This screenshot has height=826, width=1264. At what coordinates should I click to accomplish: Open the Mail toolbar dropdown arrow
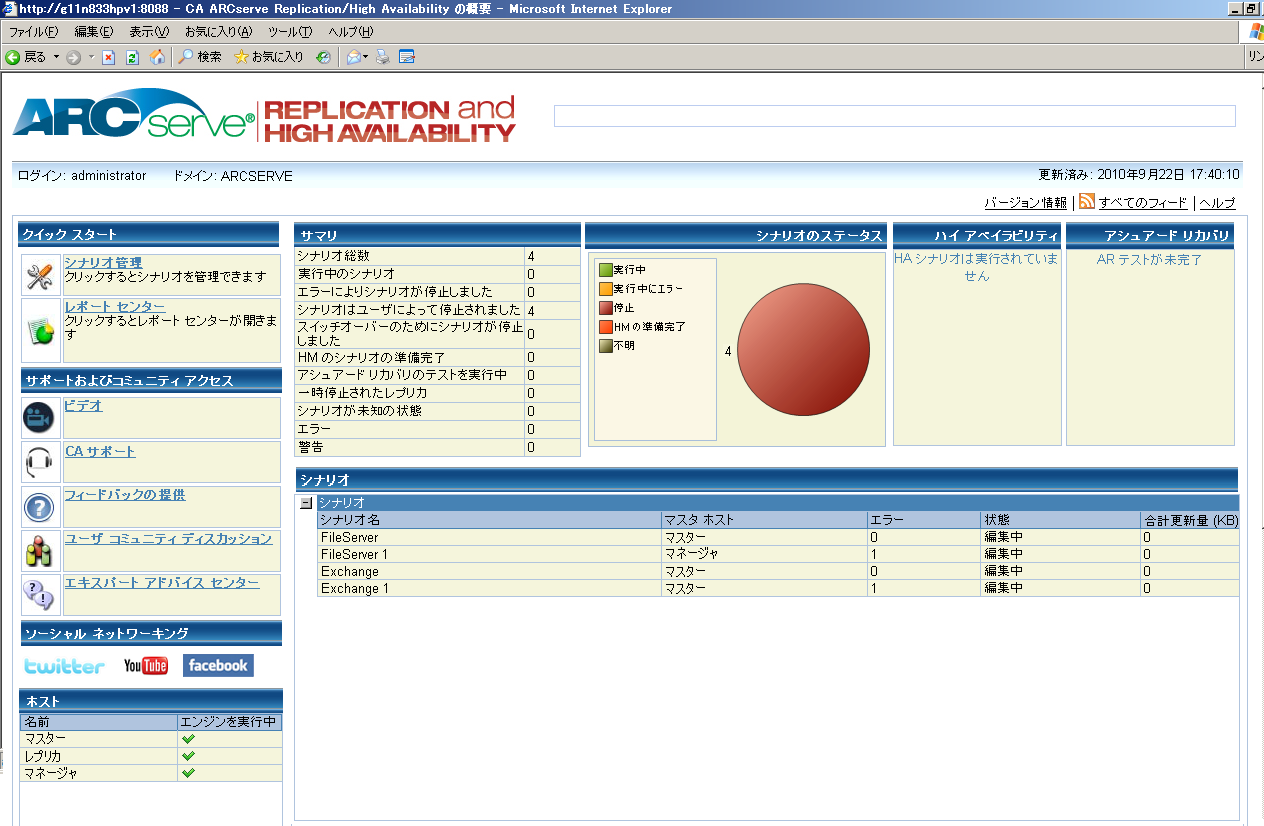366,57
